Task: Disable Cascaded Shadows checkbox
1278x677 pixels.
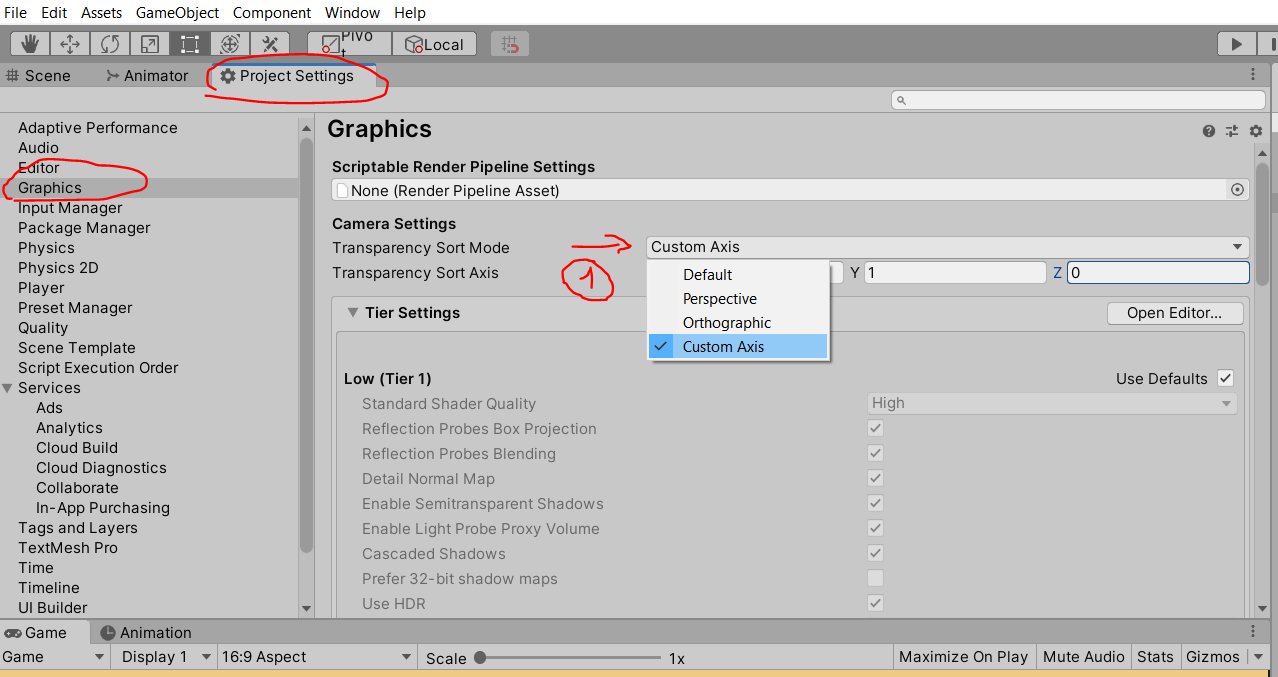Action: 875,553
